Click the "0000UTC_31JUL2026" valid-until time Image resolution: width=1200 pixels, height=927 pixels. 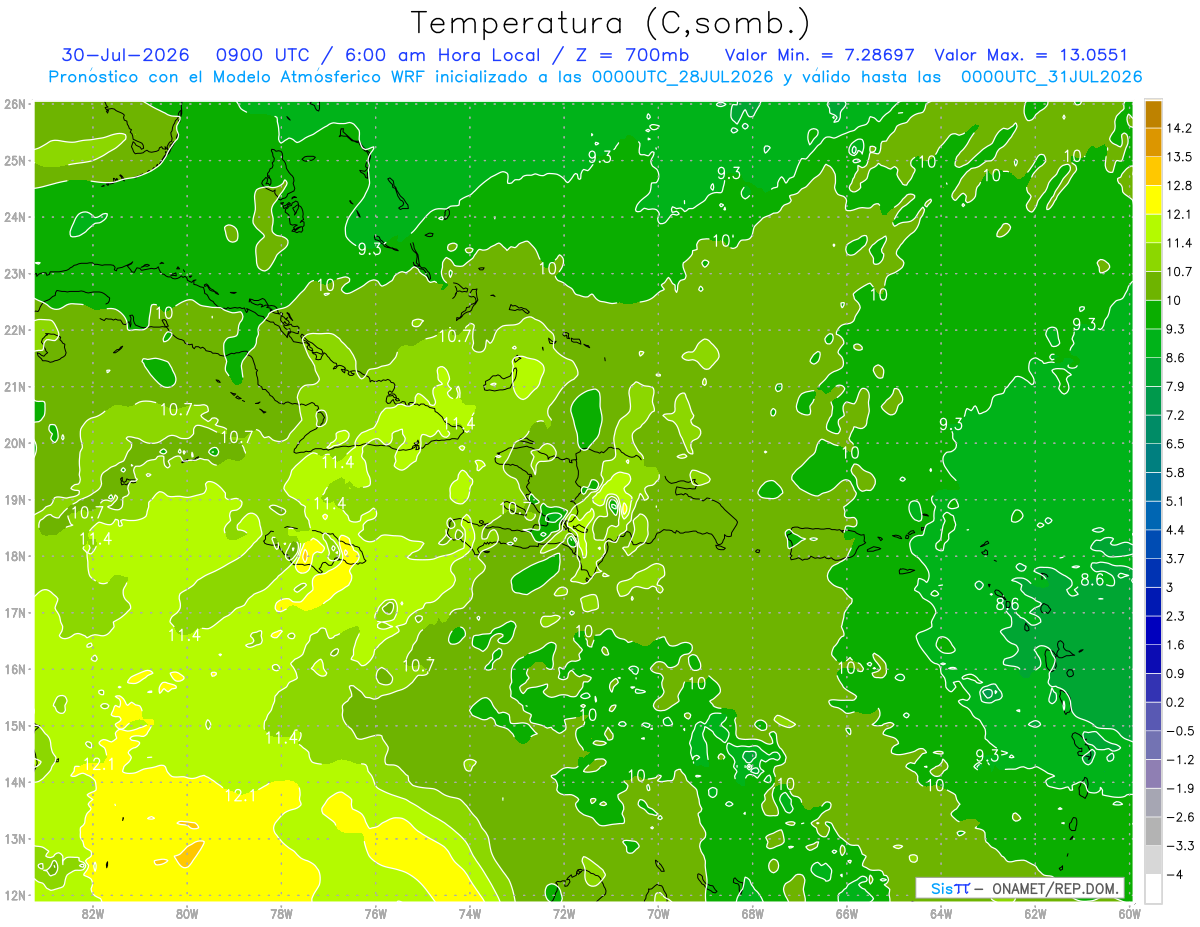[1051, 77]
